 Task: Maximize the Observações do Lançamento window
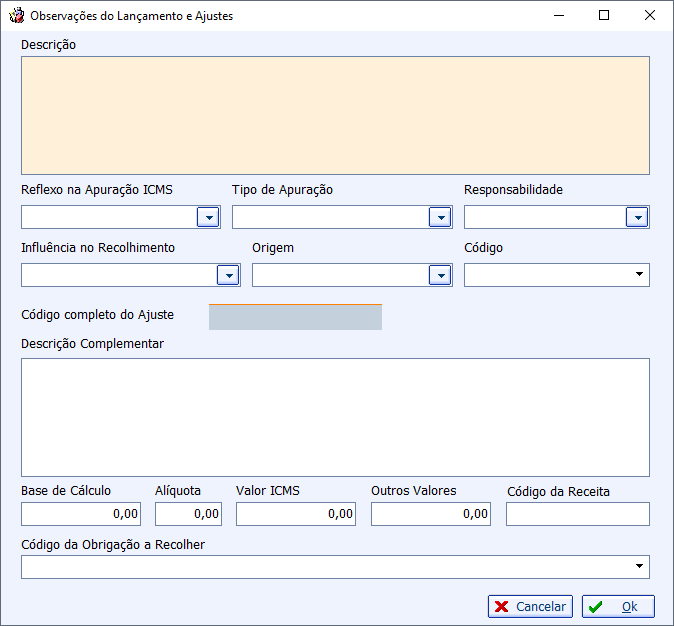click(604, 15)
